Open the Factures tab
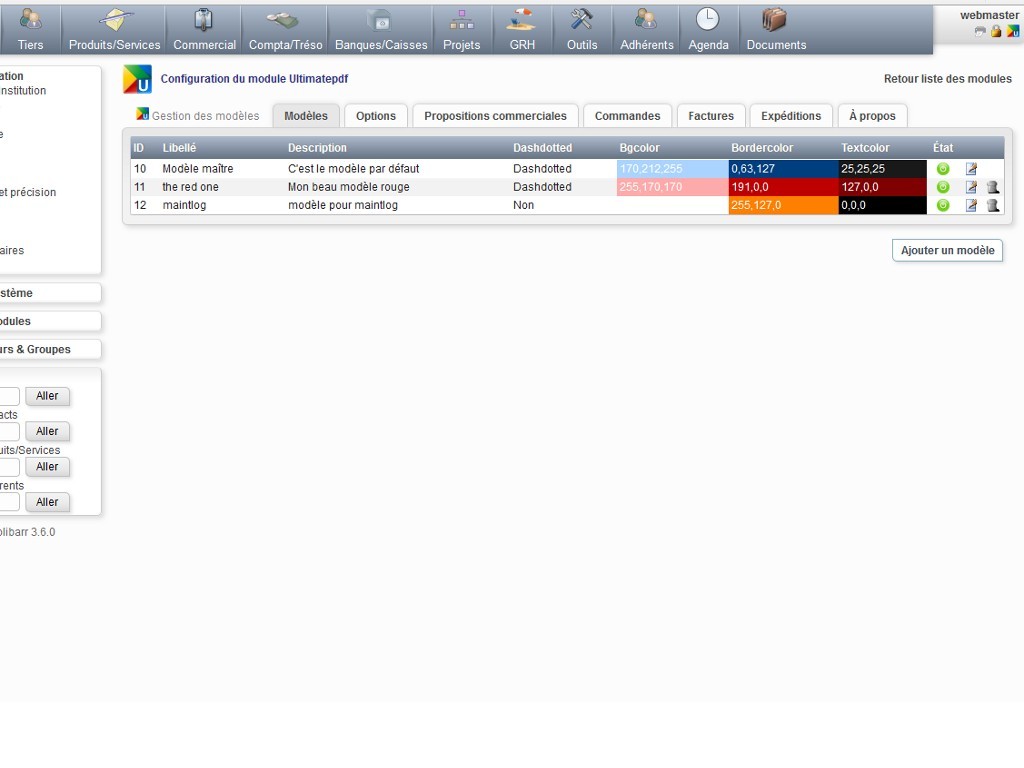This screenshot has width=1024, height=768. pyautogui.click(x=711, y=116)
